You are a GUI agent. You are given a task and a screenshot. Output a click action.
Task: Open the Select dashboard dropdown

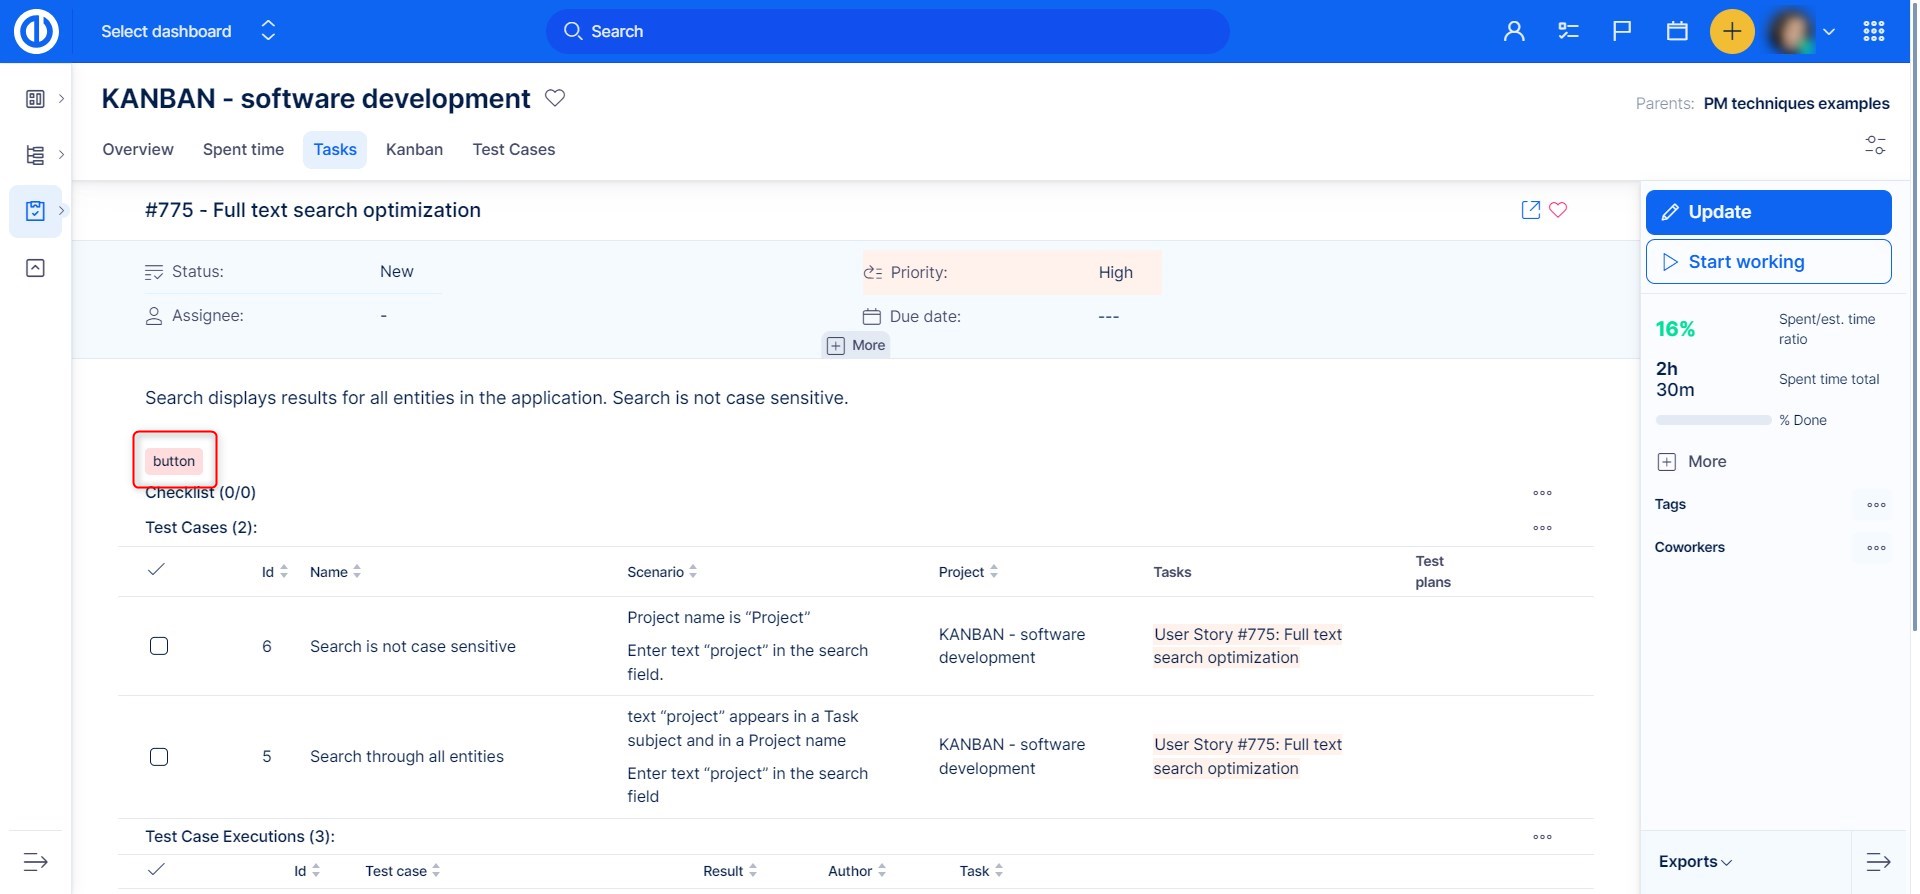pos(187,31)
